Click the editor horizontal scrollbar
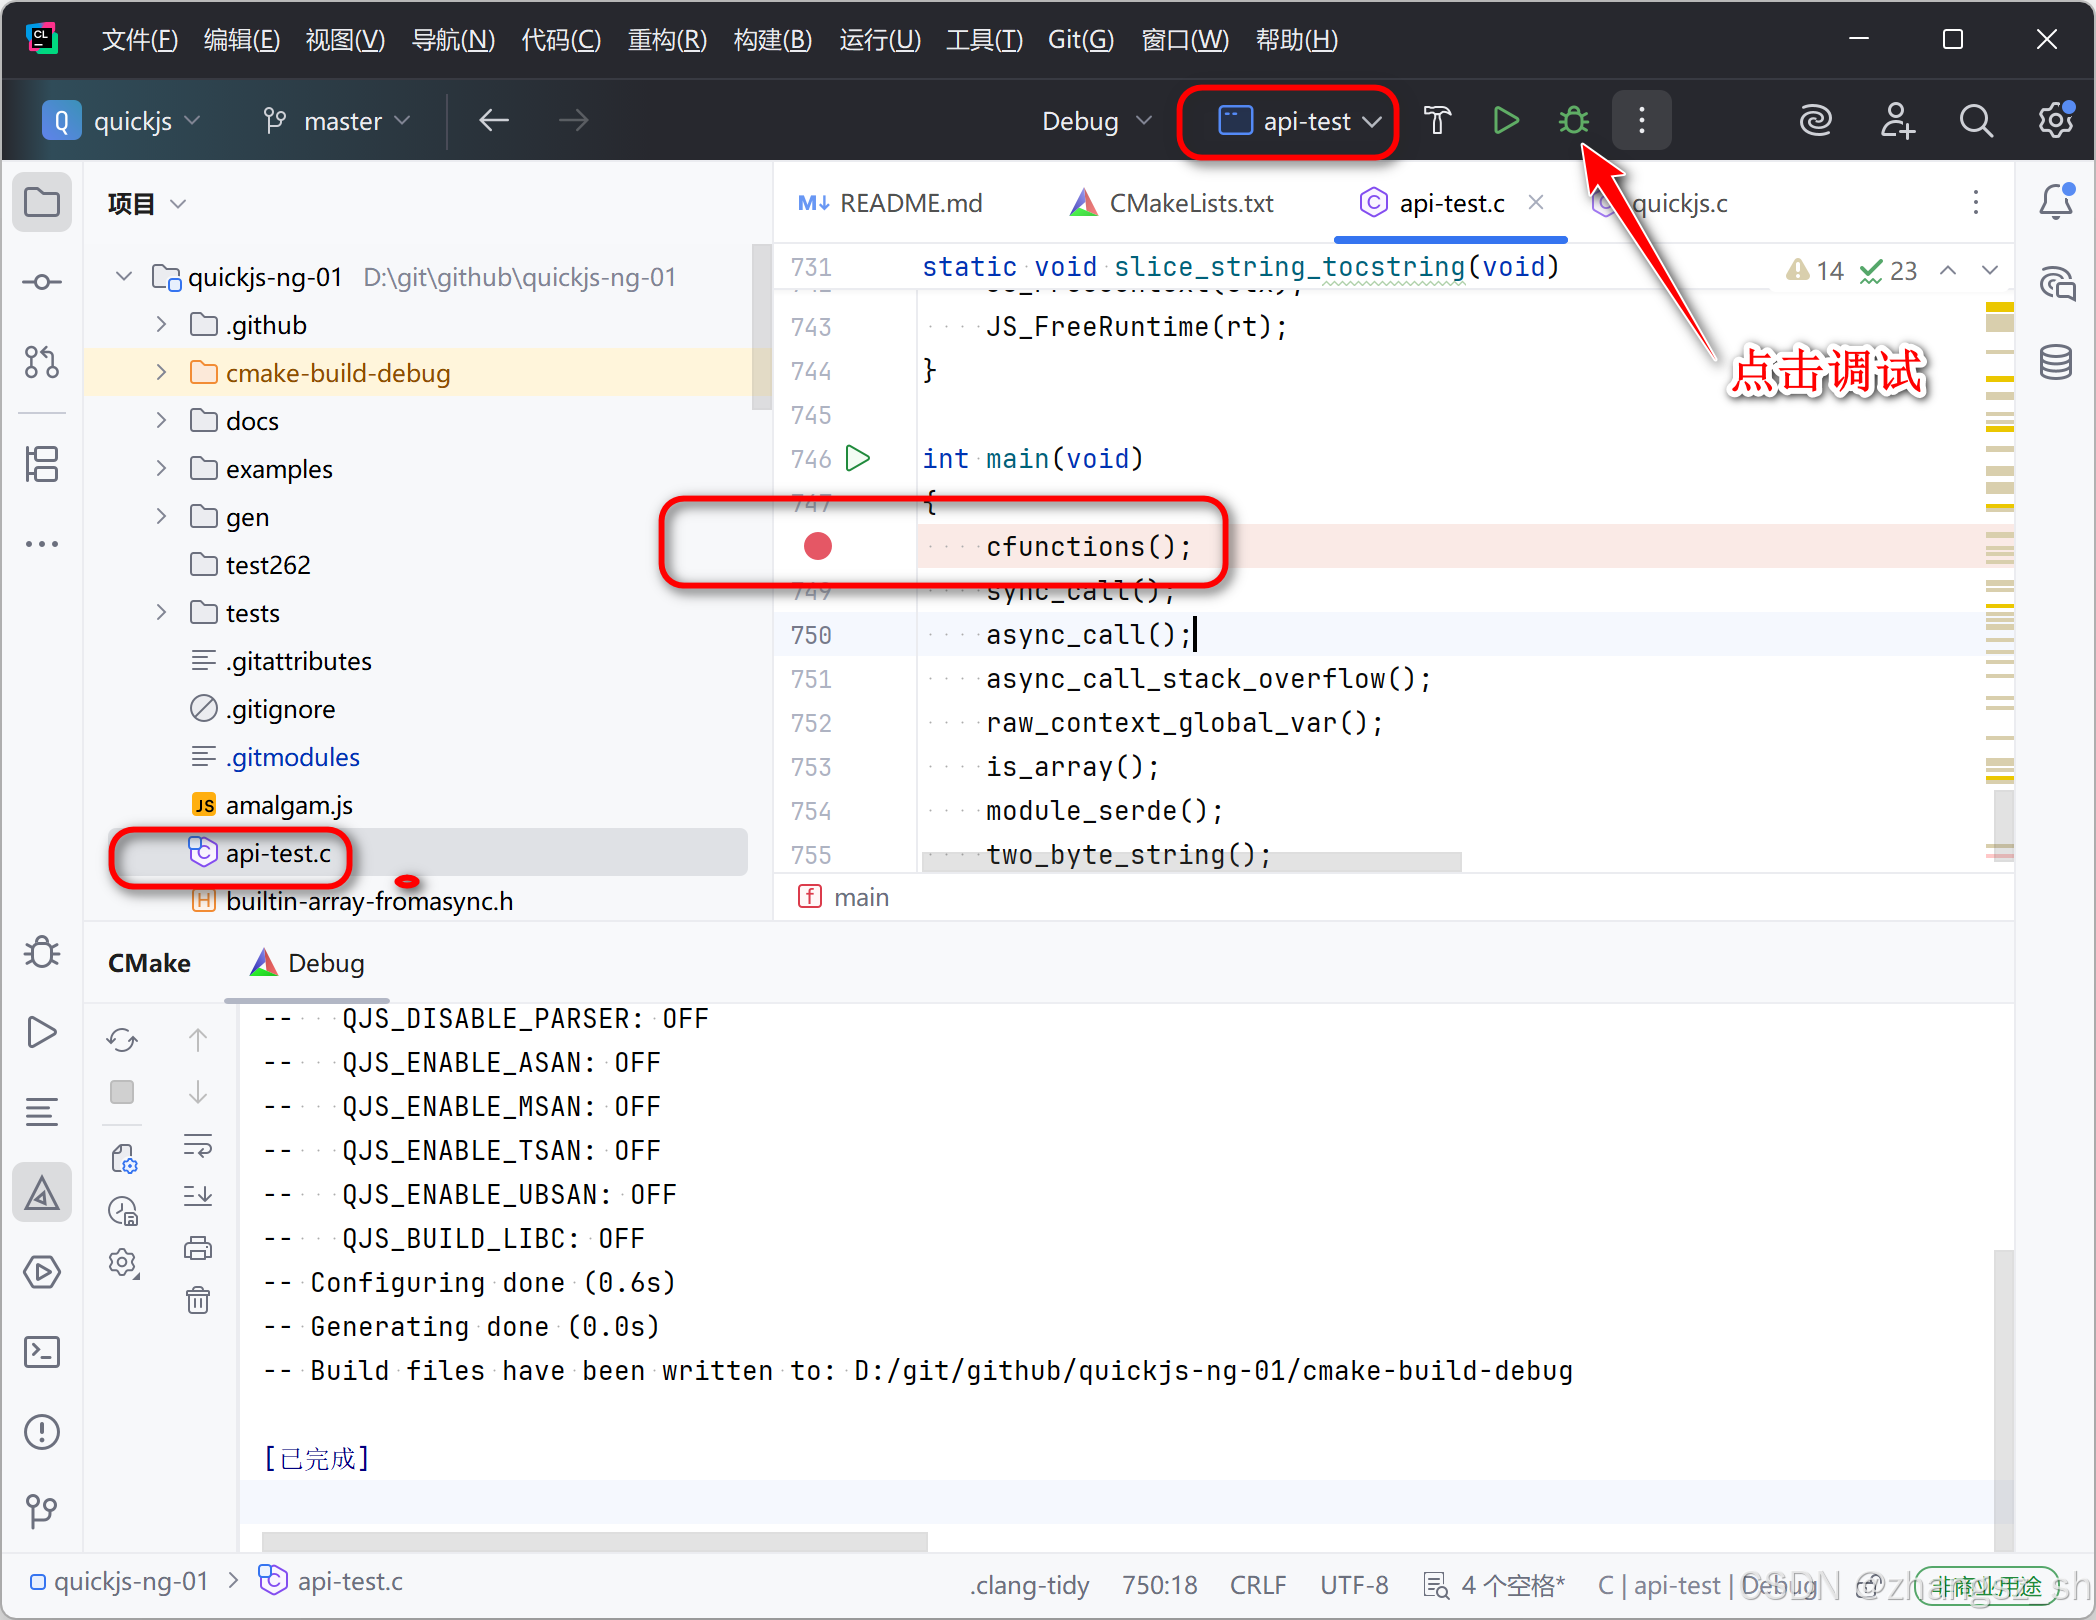The height and width of the screenshot is (1620, 2096). click(x=1192, y=862)
